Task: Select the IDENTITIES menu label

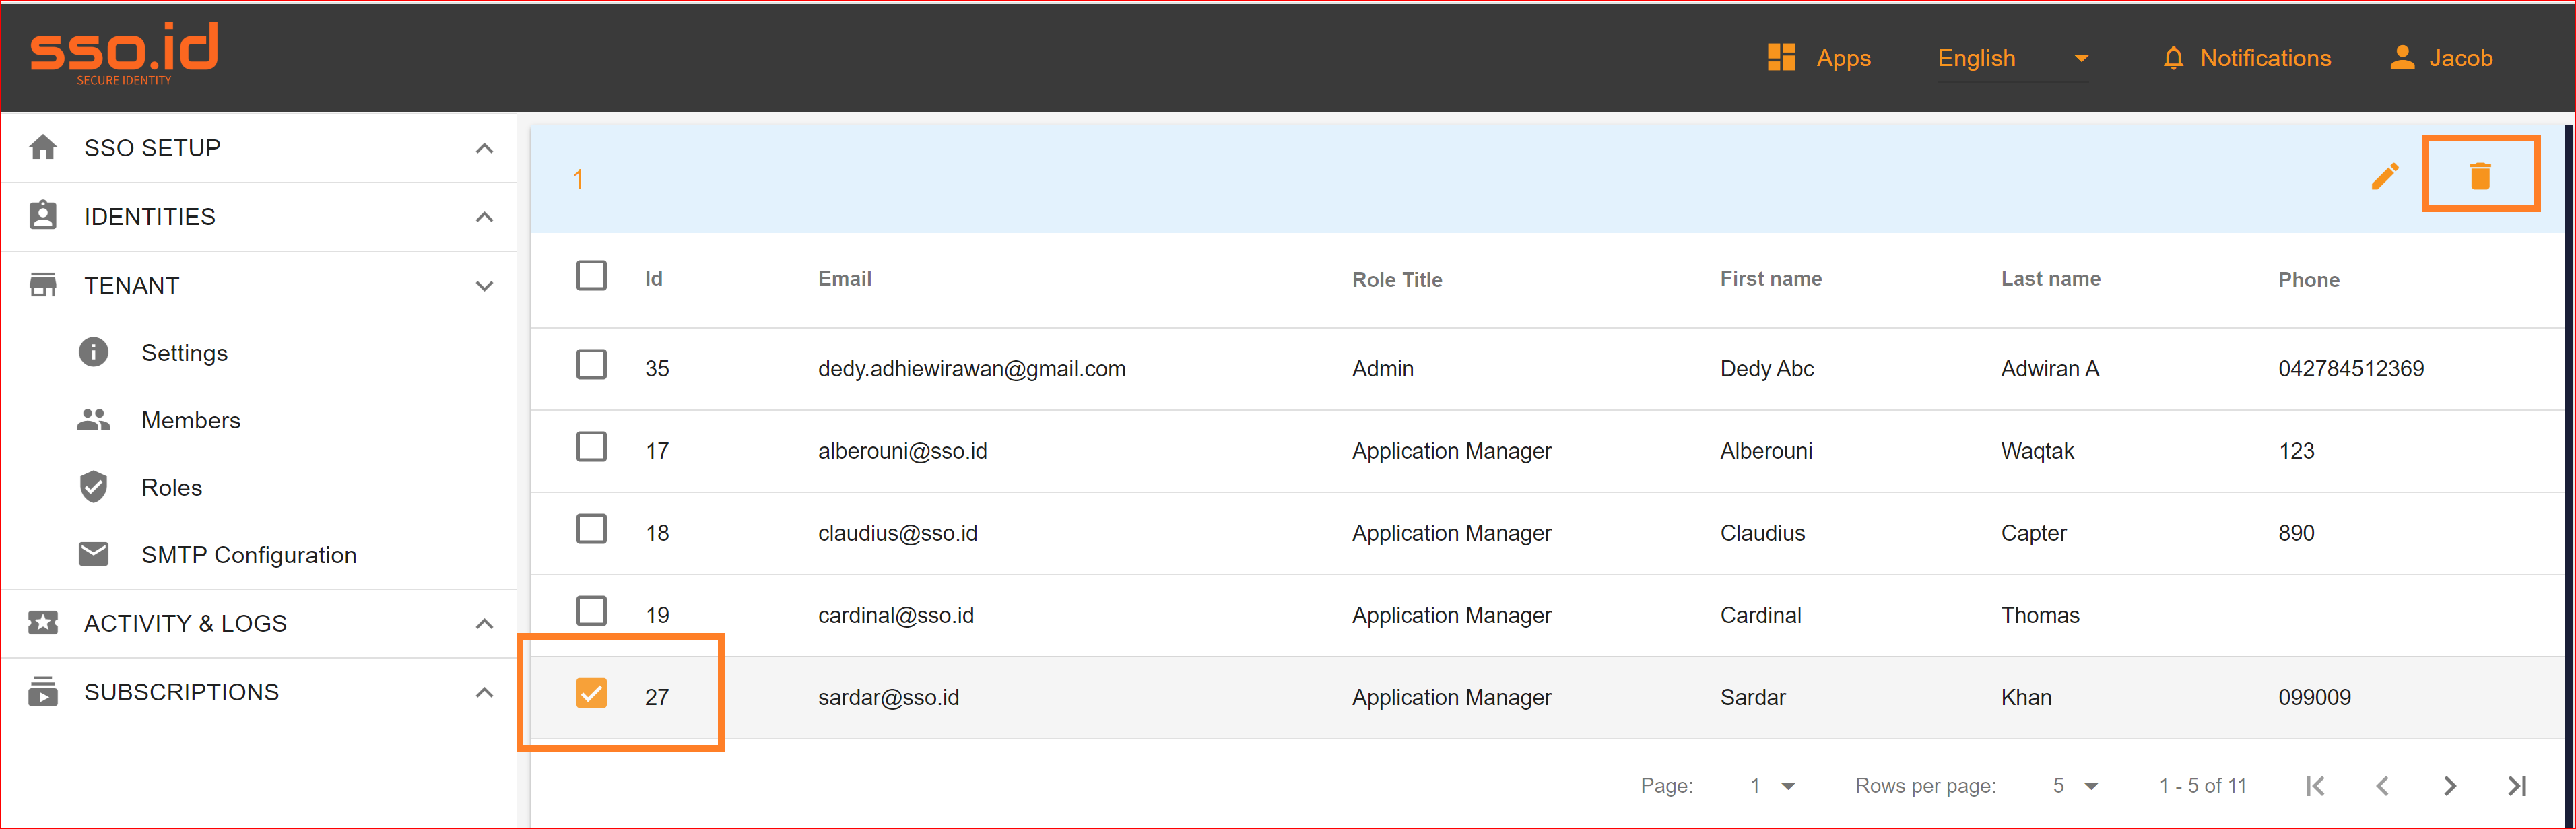Action: tap(149, 217)
